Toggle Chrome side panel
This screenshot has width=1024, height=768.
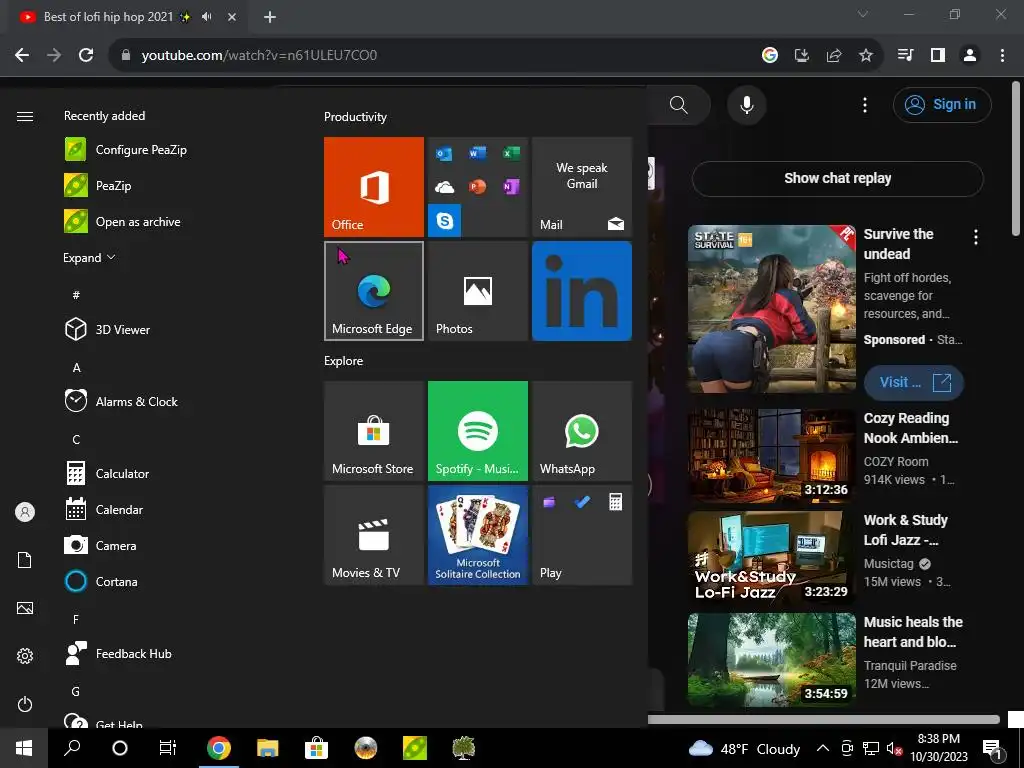[938, 55]
